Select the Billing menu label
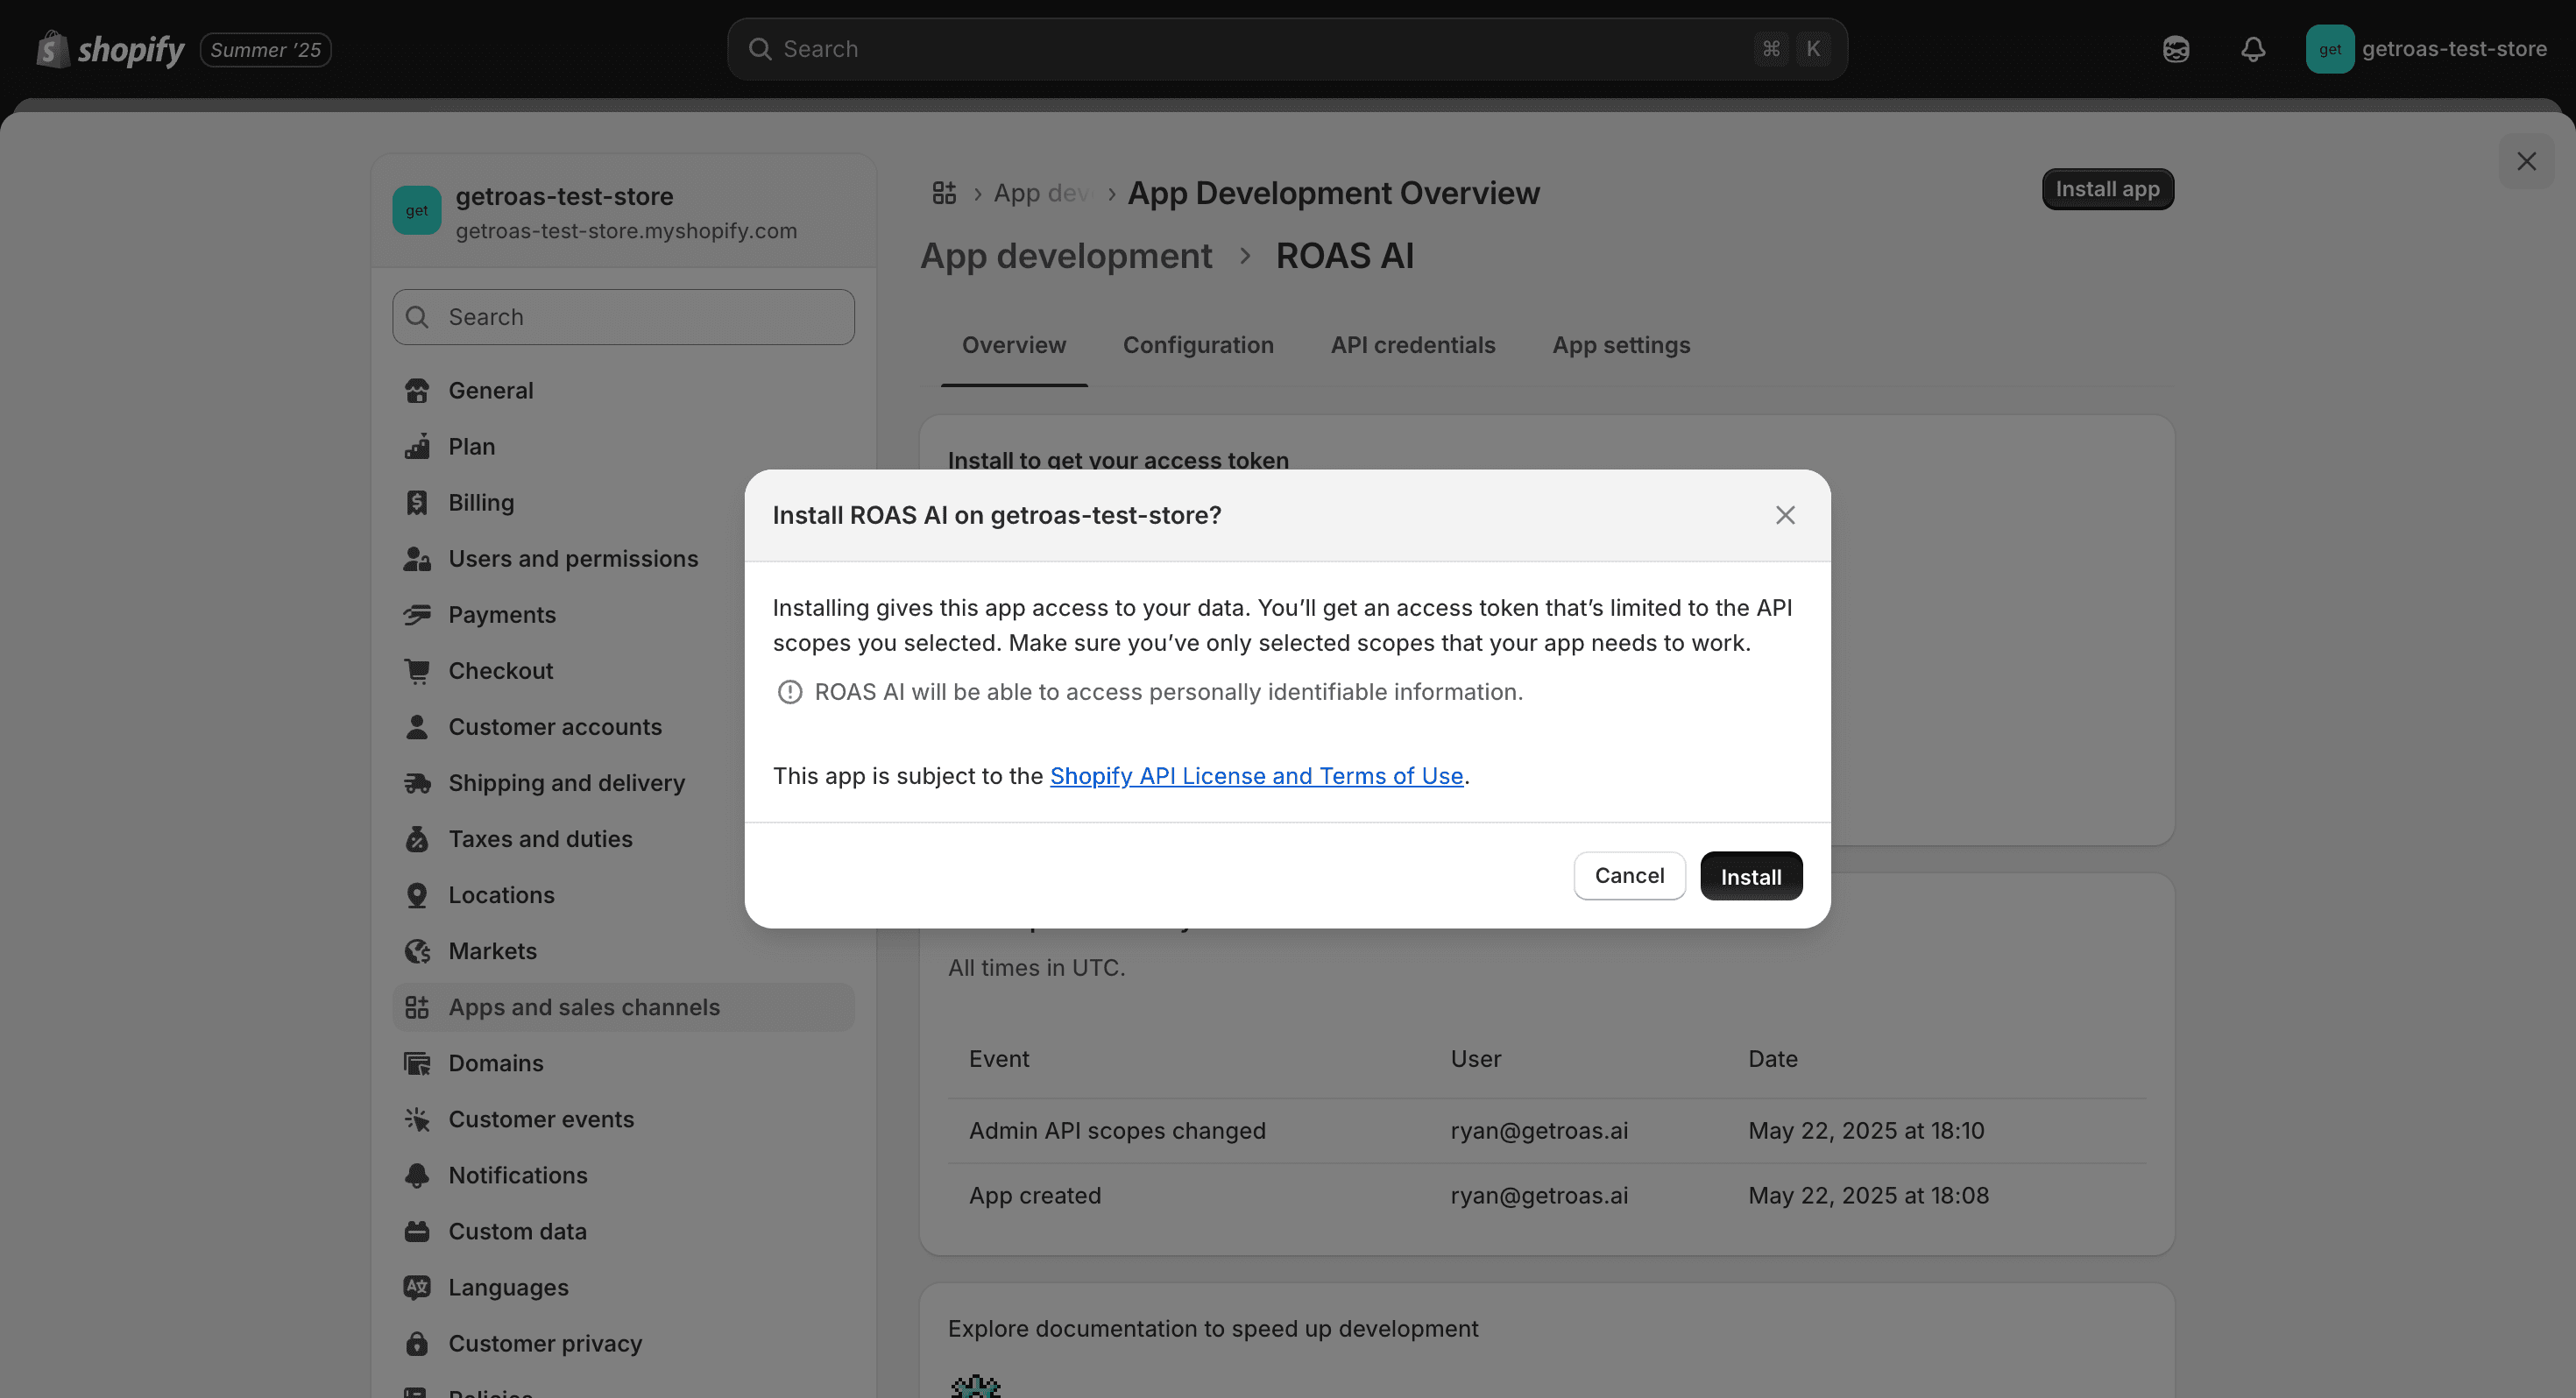The height and width of the screenshot is (1398, 2576). tap(481, 502)
